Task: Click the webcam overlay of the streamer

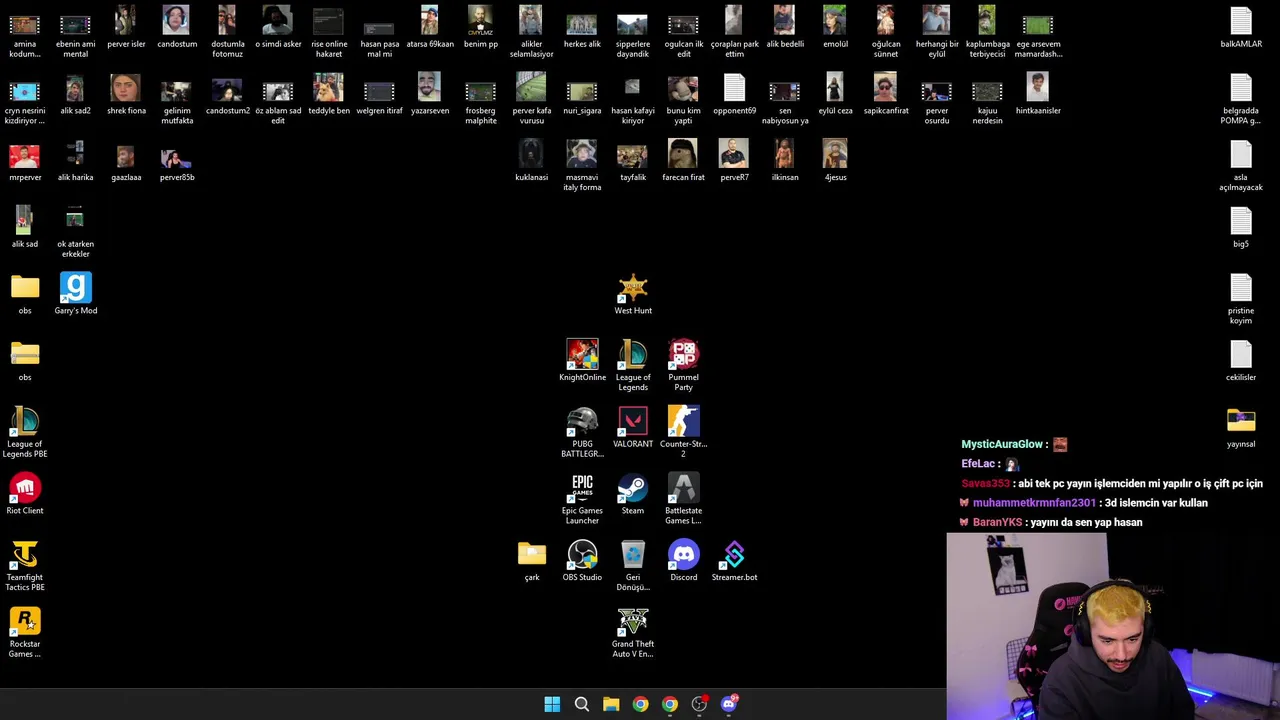Action: (x=1112, y=626)
